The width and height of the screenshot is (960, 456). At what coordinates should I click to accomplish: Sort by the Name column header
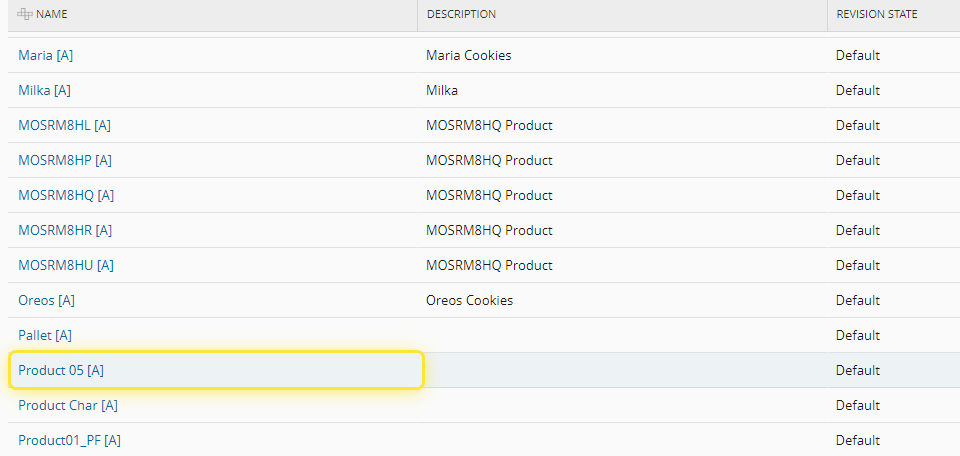(59, 14)
